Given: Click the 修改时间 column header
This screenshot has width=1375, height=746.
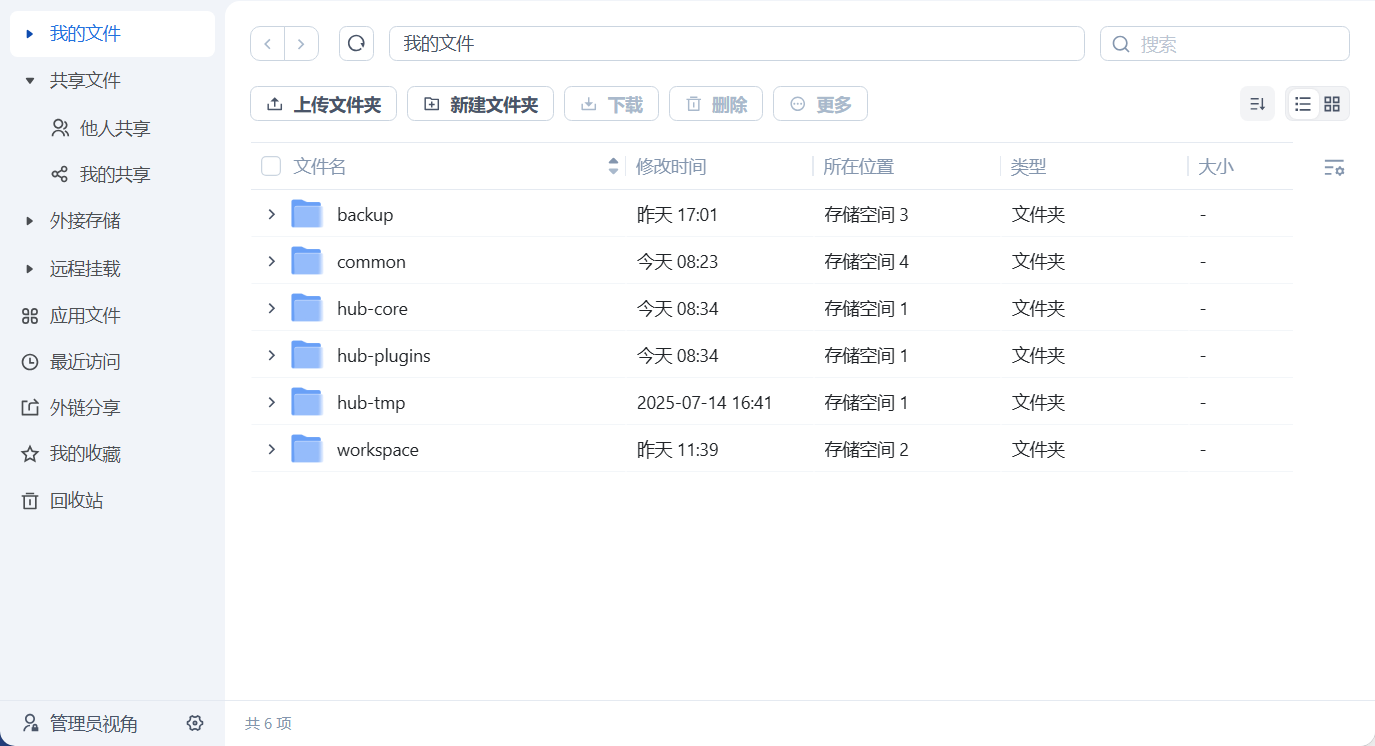Looking at the screenshot, I should [x=671, y=166].
